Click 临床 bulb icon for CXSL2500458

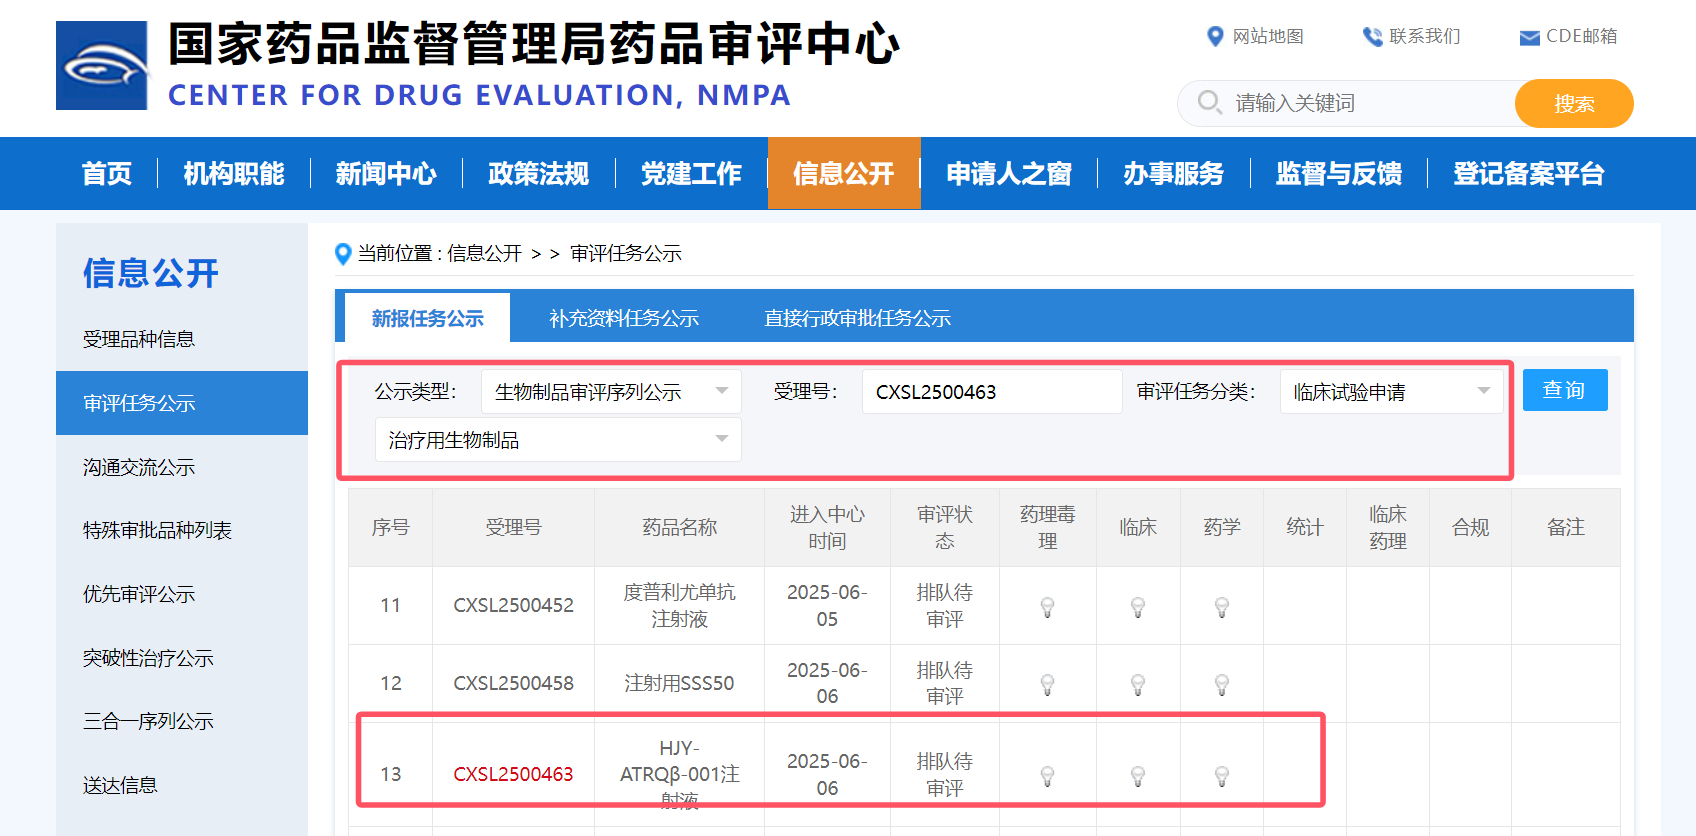1137,685
